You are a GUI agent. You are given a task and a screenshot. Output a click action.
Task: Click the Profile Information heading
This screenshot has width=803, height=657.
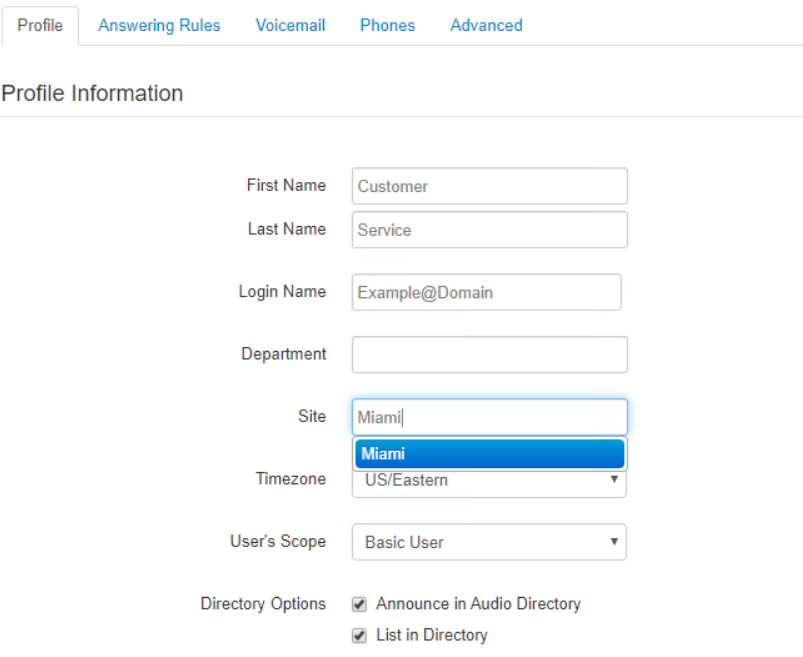point(92,93)
